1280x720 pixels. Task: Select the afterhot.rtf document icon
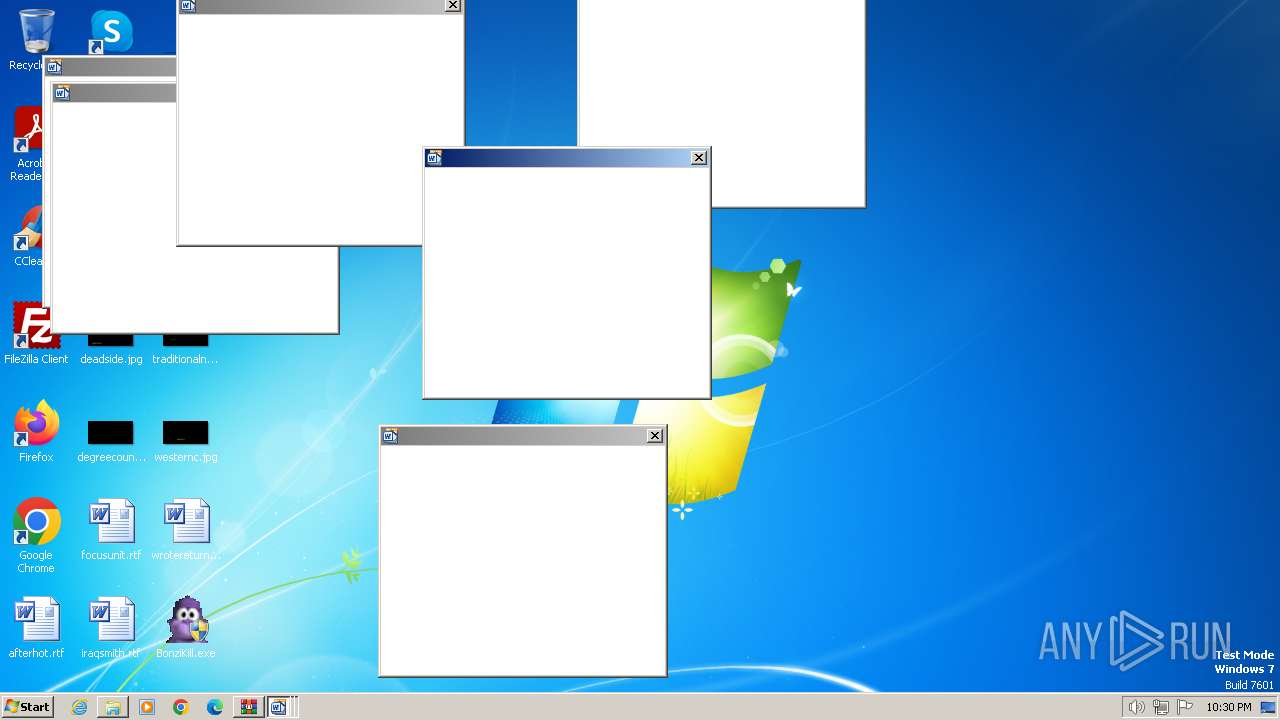point(36,620)
